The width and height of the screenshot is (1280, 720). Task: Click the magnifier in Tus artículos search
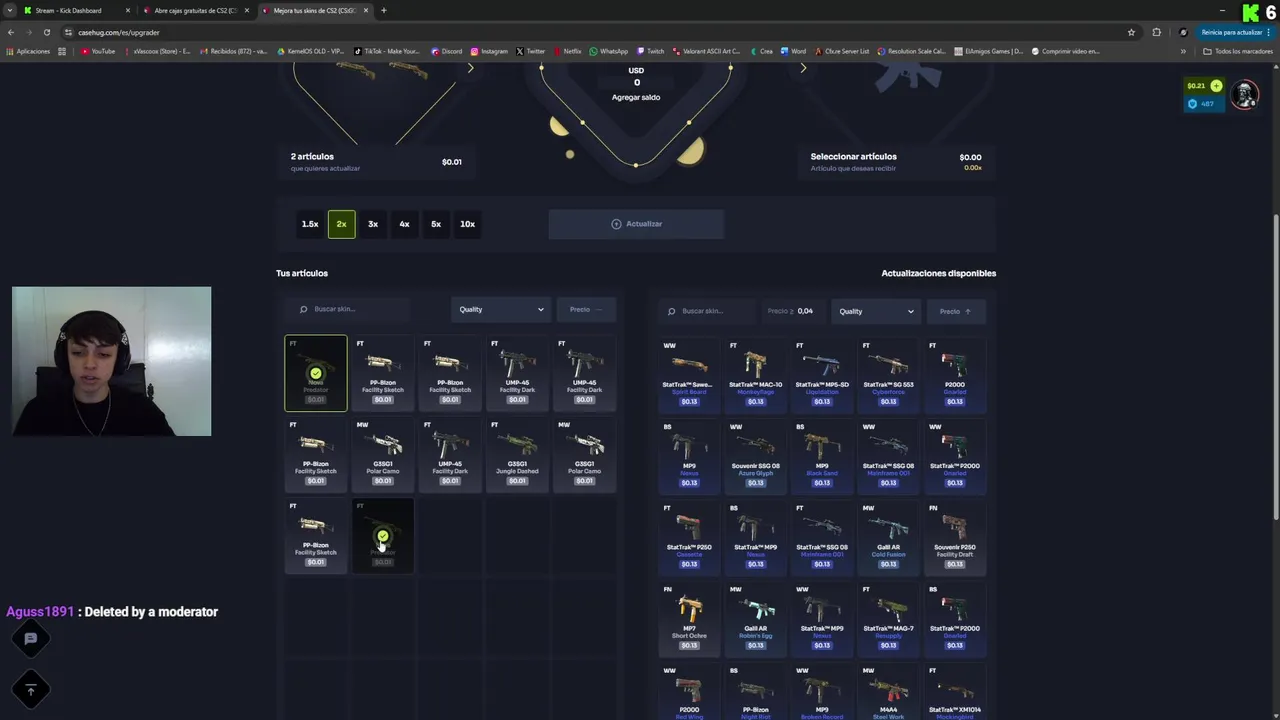304,309
